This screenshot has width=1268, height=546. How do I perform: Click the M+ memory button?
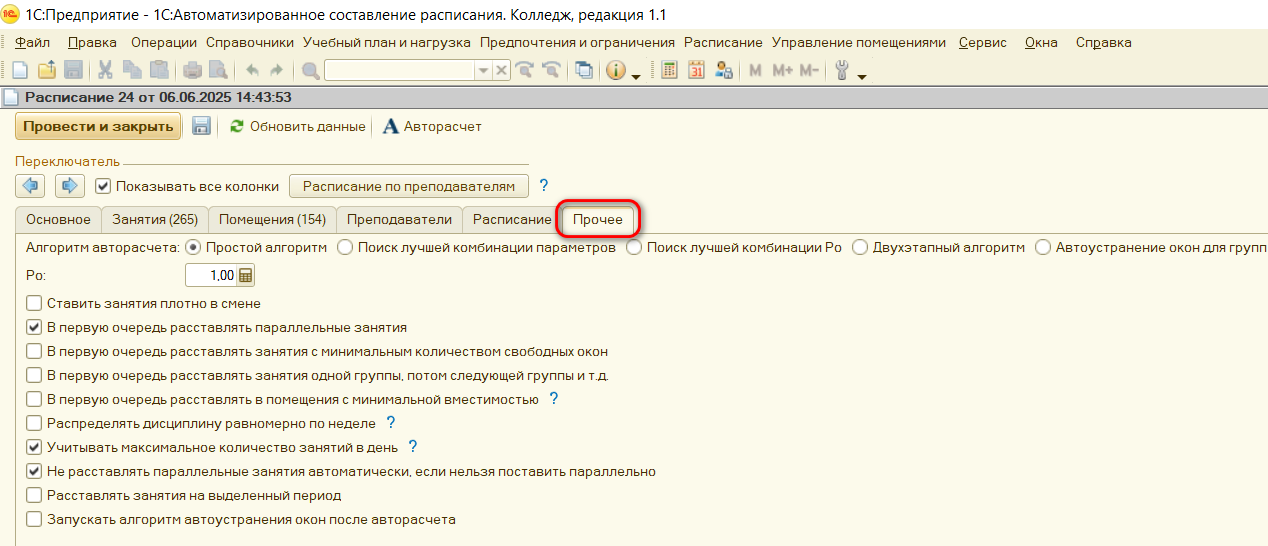coord(782,70)
